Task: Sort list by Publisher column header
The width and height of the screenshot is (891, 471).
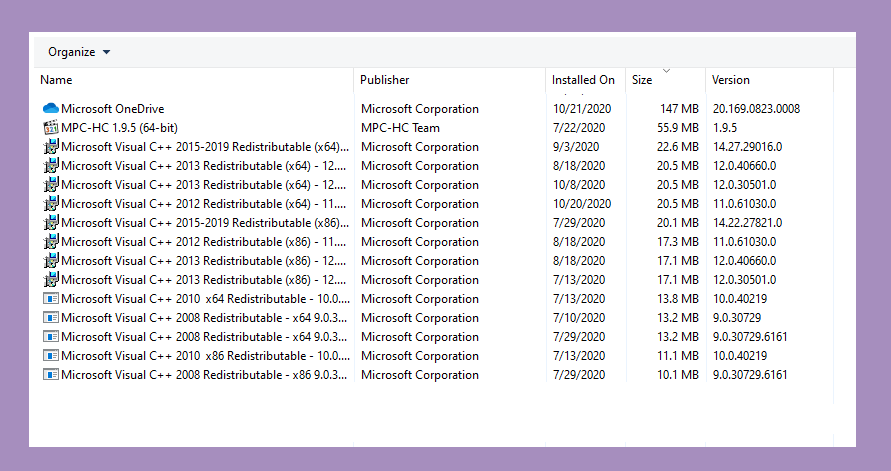Action: click(384, 80)
